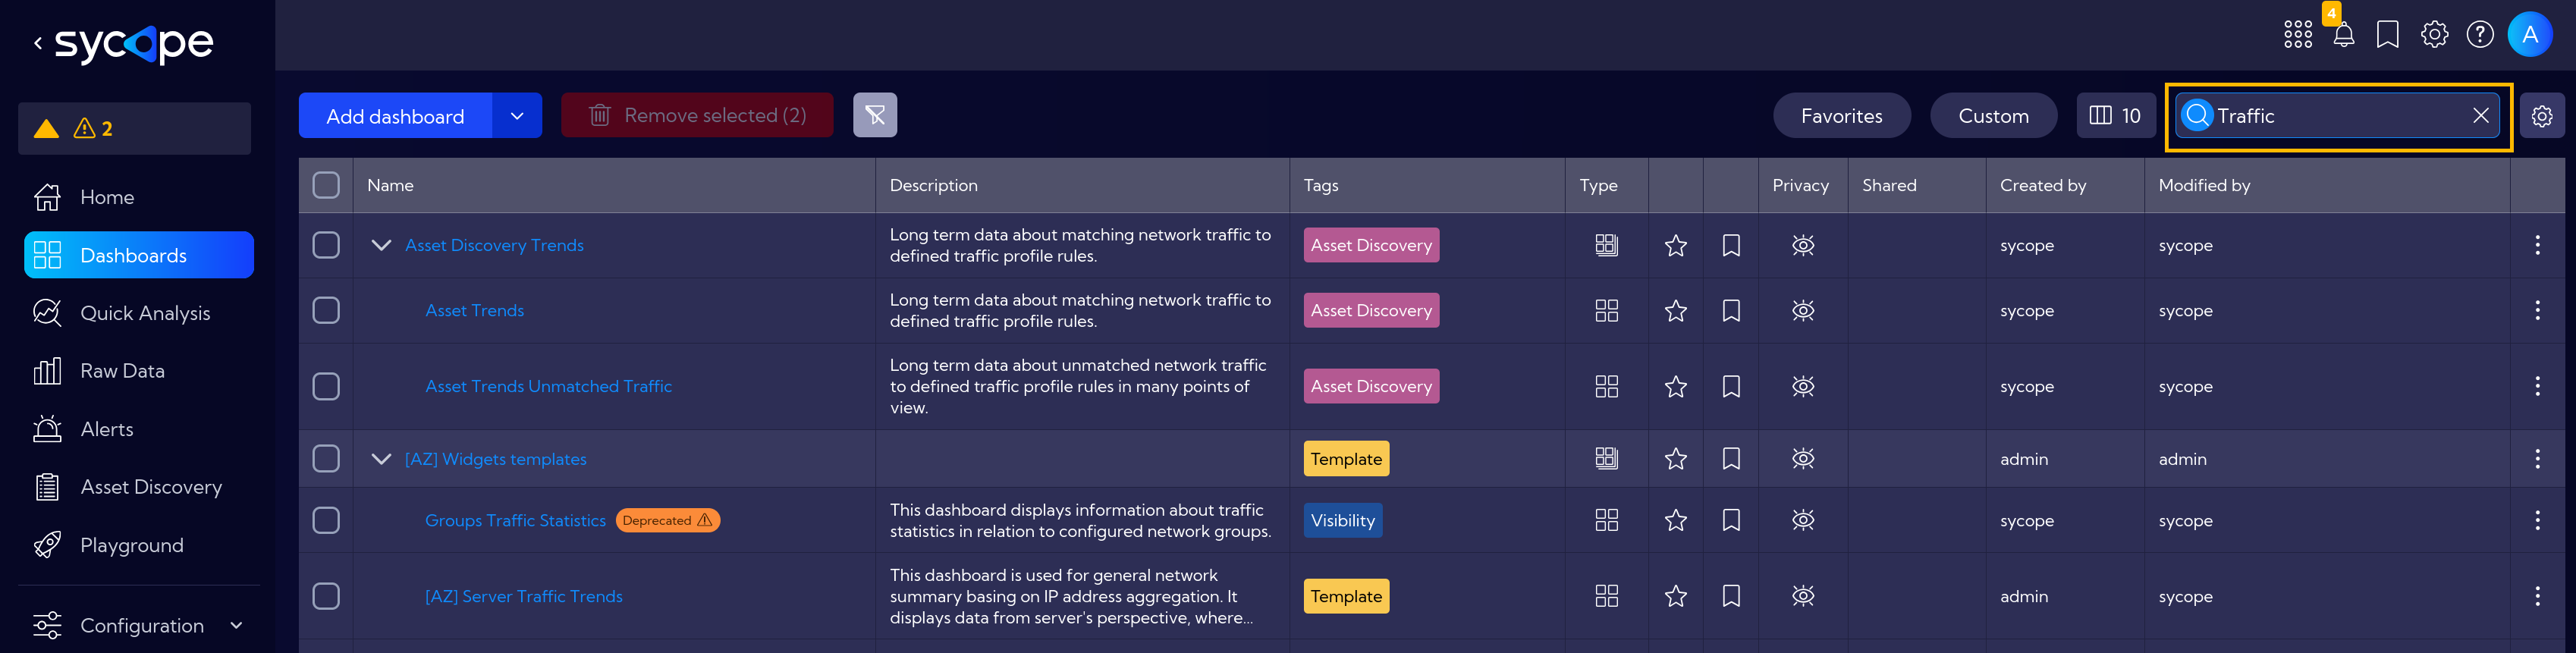Click the Deprecated badge on Groups Traffic Statistics
This screenshot has width=2576, height=653.
(667, 520)
